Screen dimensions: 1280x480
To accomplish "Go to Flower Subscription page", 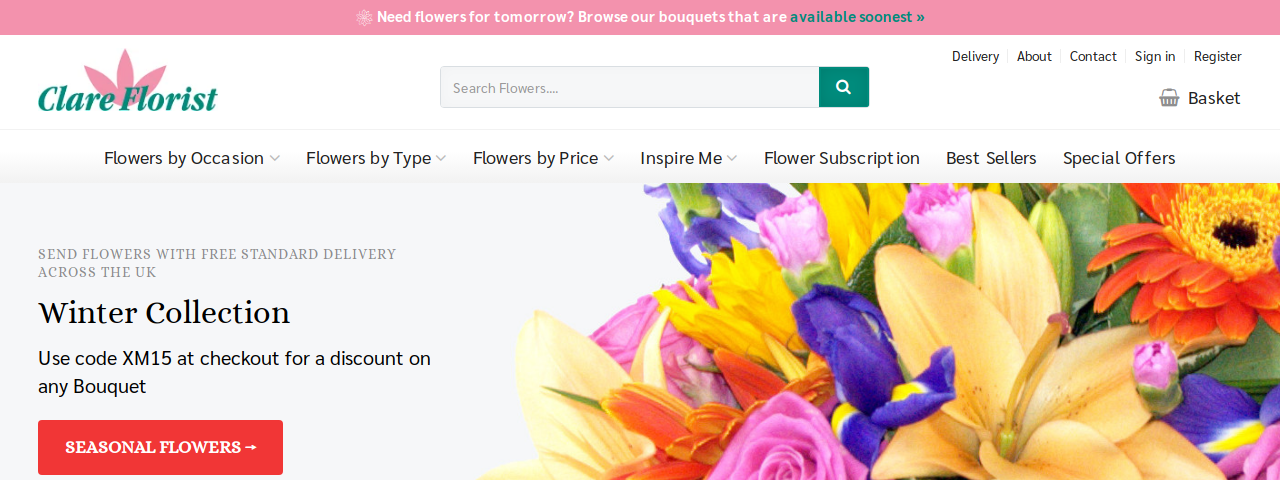I will pyautogui.click(x=842, y=158).
